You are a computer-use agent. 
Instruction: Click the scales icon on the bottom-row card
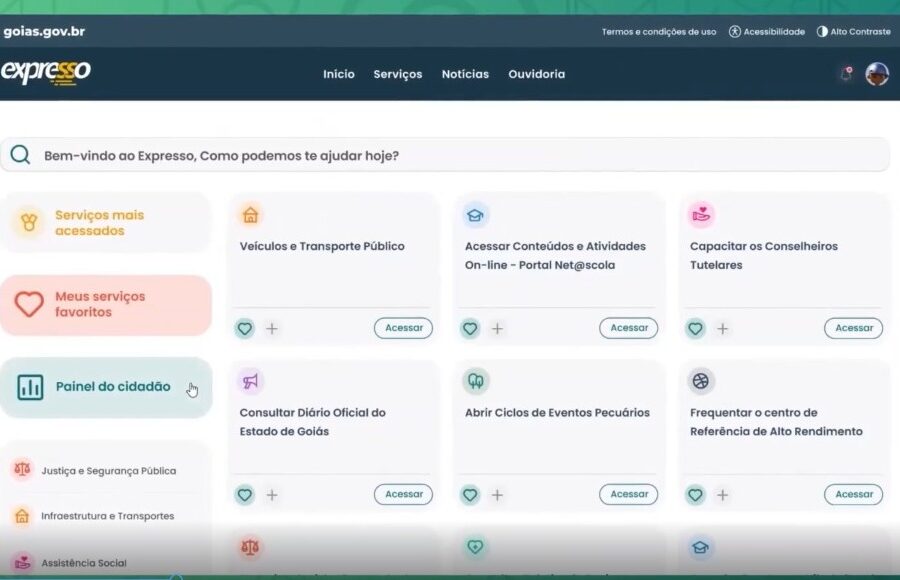[x=250, y=547]
